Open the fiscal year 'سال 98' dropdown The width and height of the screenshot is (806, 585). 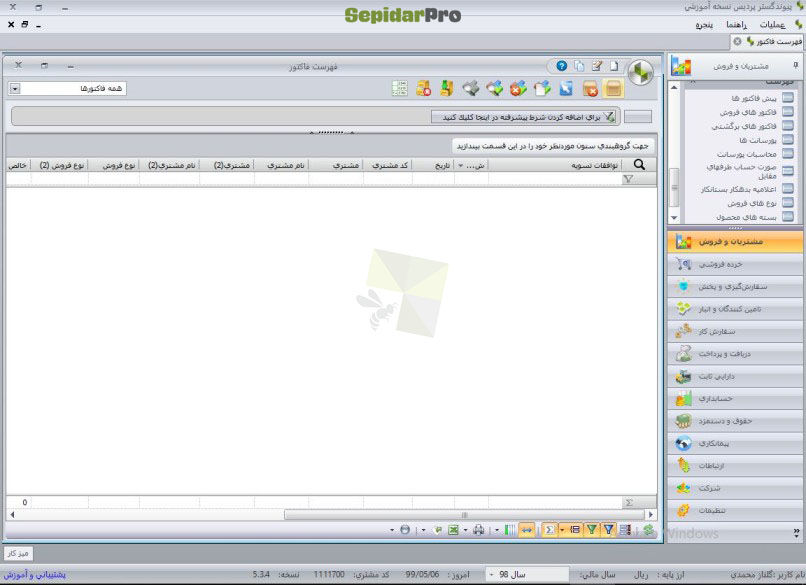pos(526,574)
